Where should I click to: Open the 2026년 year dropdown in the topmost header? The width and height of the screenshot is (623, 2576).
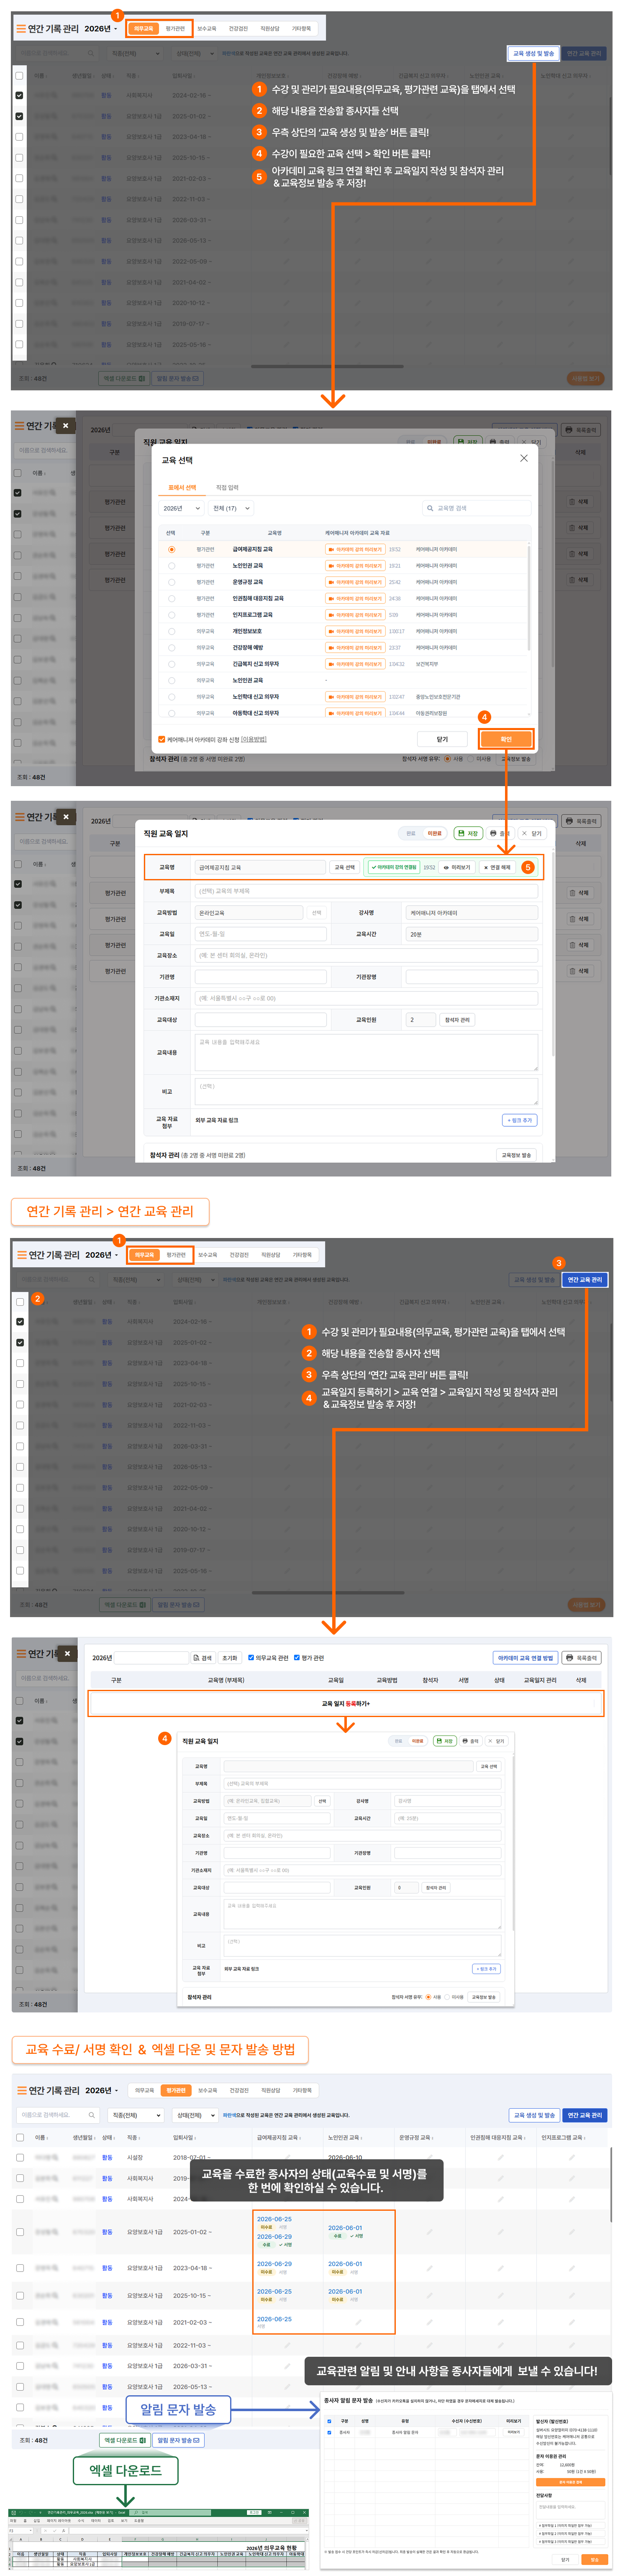click(x=100, y=29)
